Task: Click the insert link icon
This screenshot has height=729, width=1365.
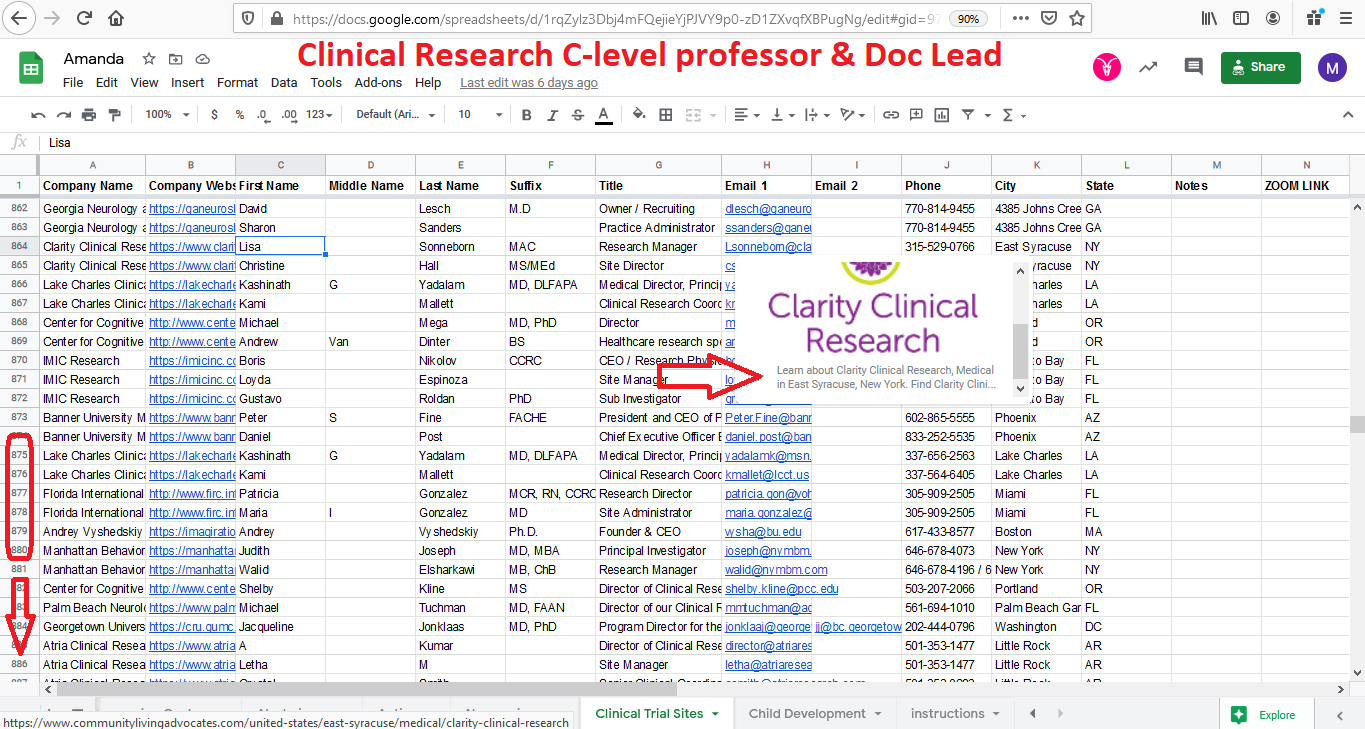Action: 890,115
